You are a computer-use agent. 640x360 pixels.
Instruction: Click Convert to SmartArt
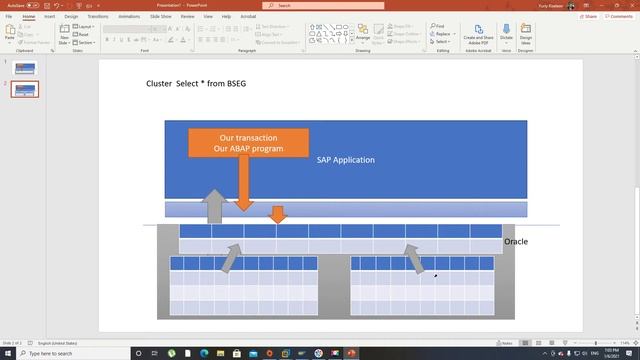coord(278,42)
